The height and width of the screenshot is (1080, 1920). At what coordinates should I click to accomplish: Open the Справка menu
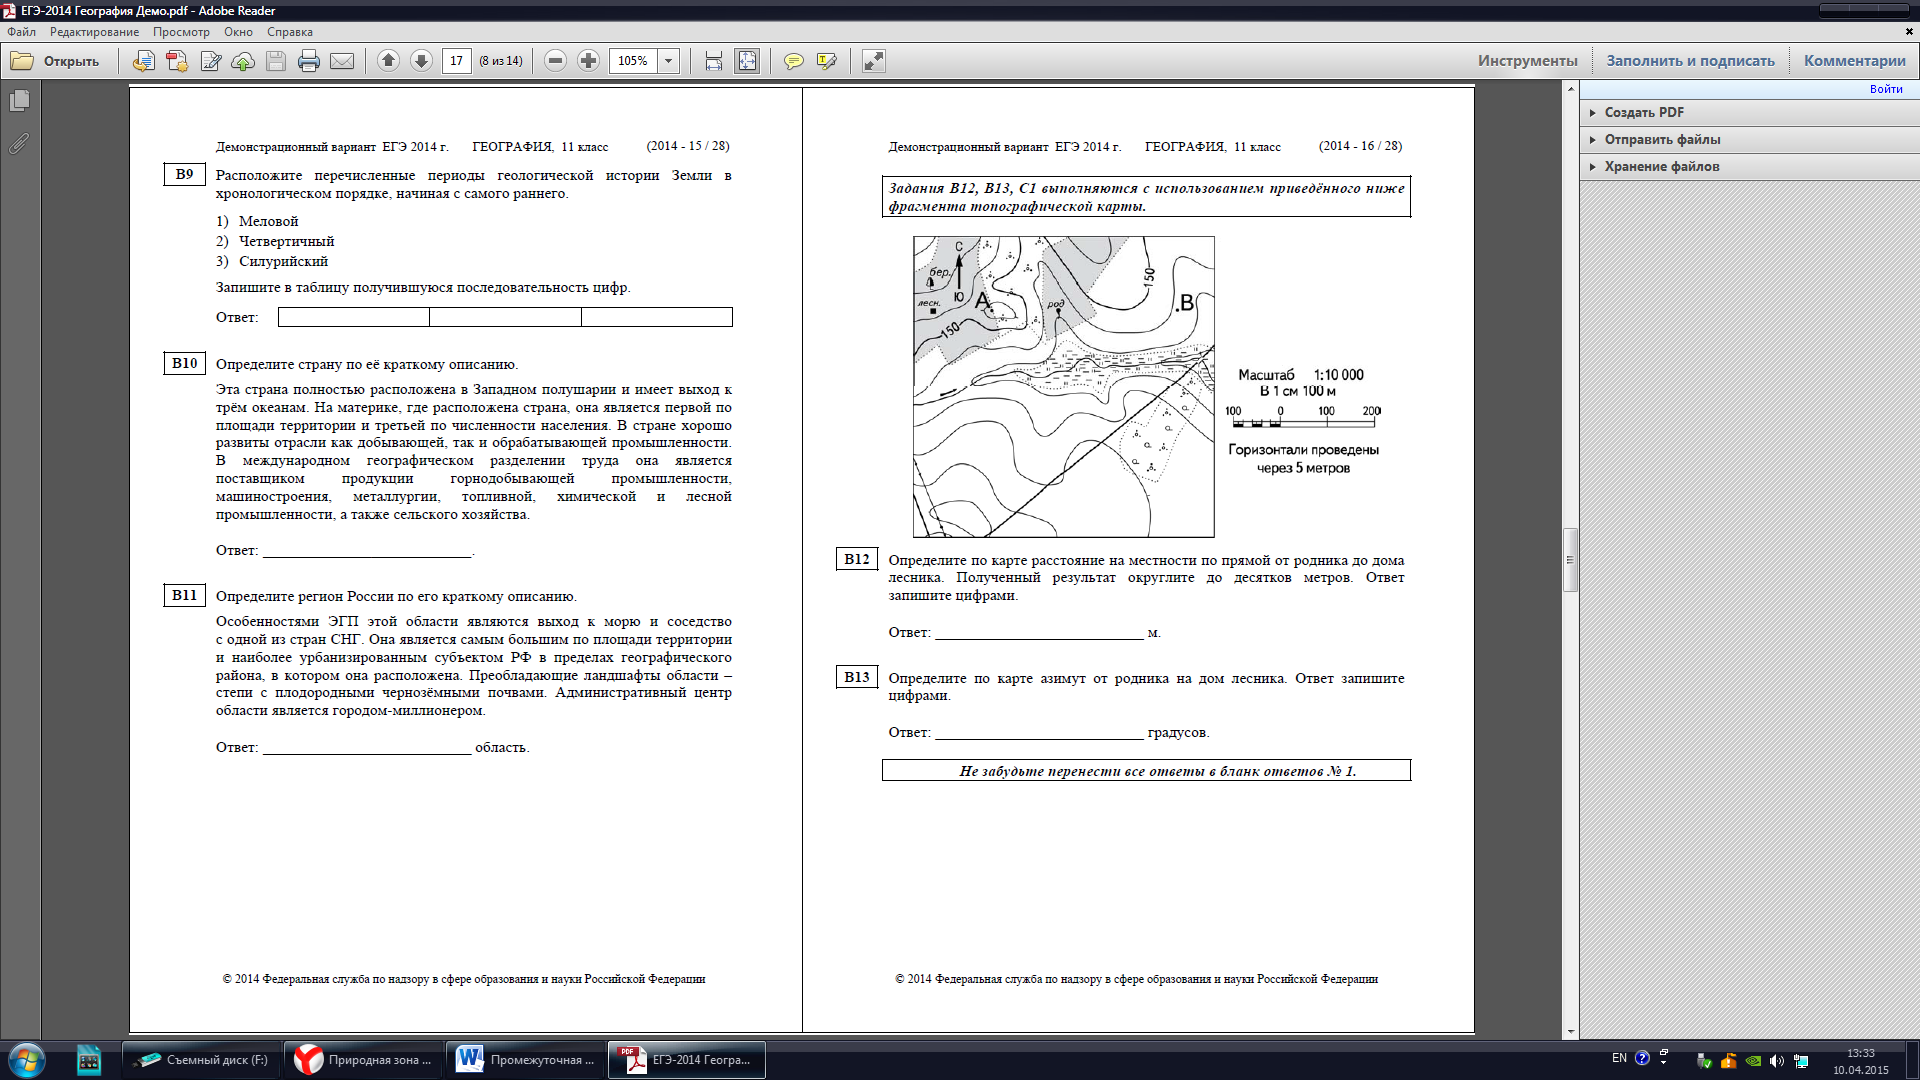coord(290,32)
